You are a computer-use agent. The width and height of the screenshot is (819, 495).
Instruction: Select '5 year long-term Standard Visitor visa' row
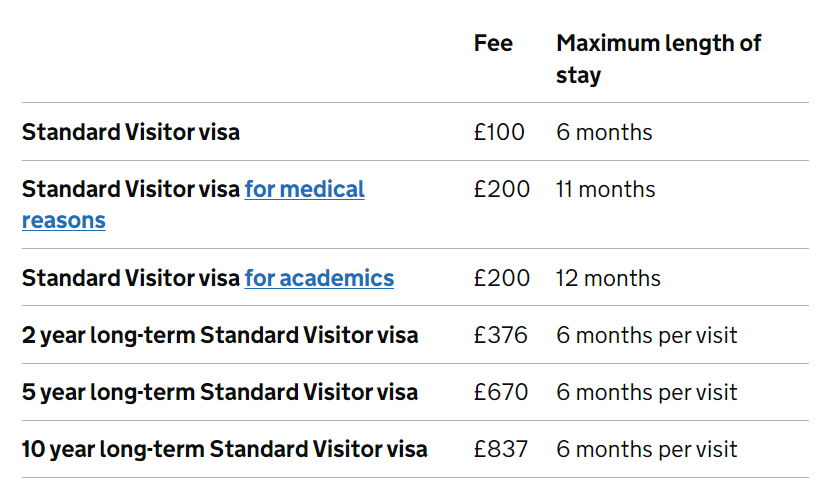[415, 392]
